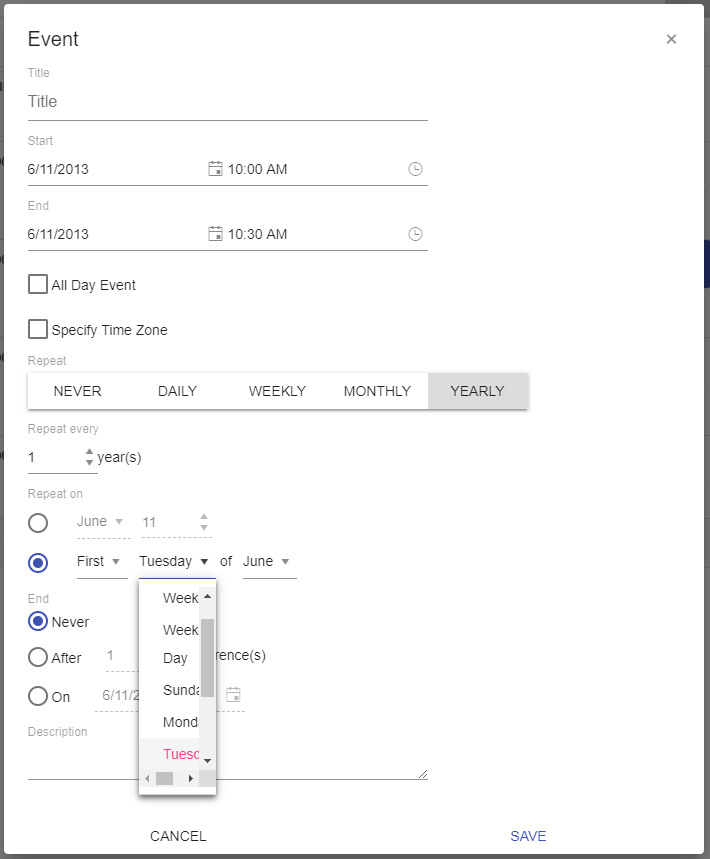
Task: Click the CANCEL button
Action: 177,835
